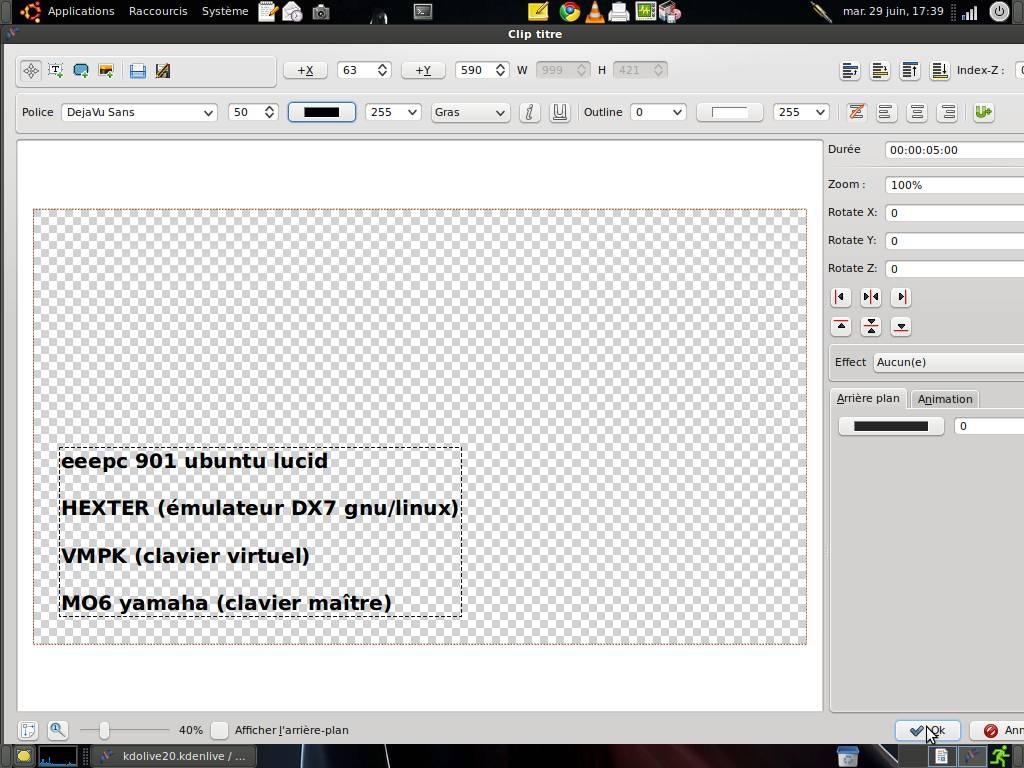Align text to the left
Screen dimensions: 1024x768
tap(885, 112)
